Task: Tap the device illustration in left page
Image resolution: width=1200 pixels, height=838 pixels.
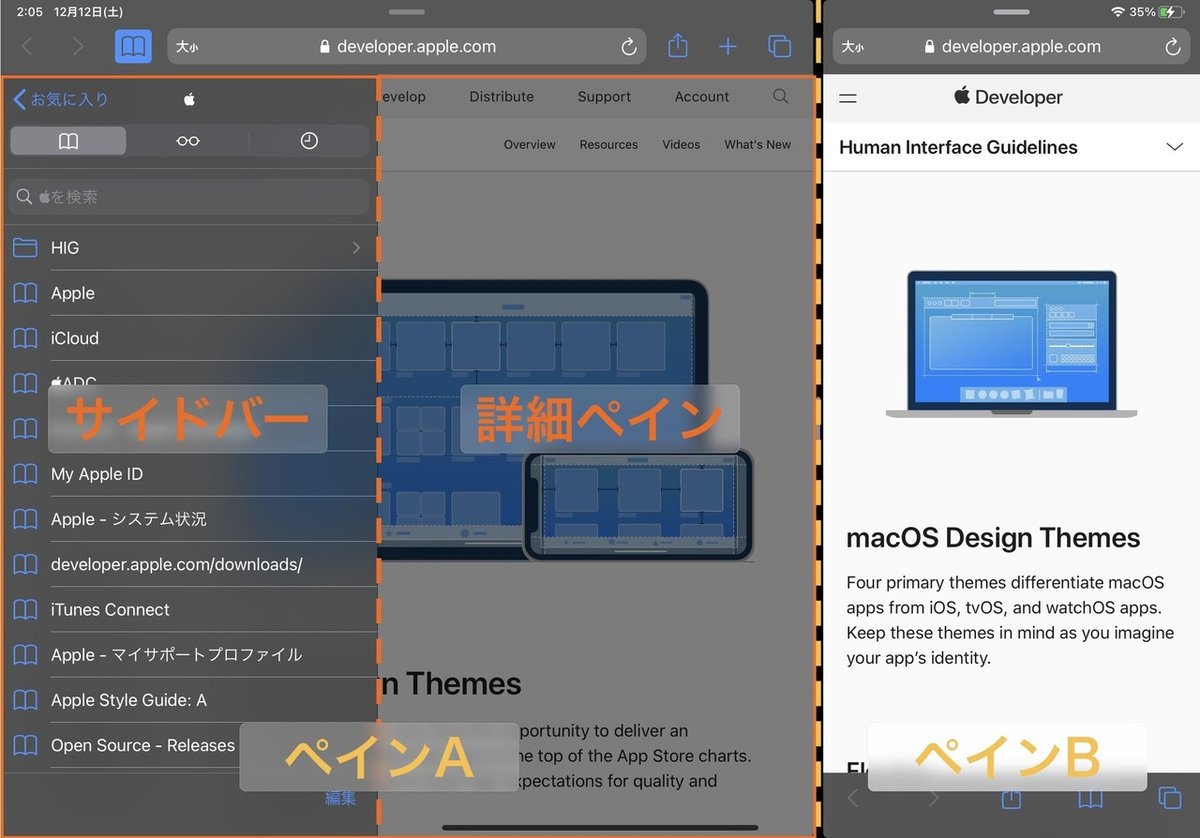Action: 566,420
